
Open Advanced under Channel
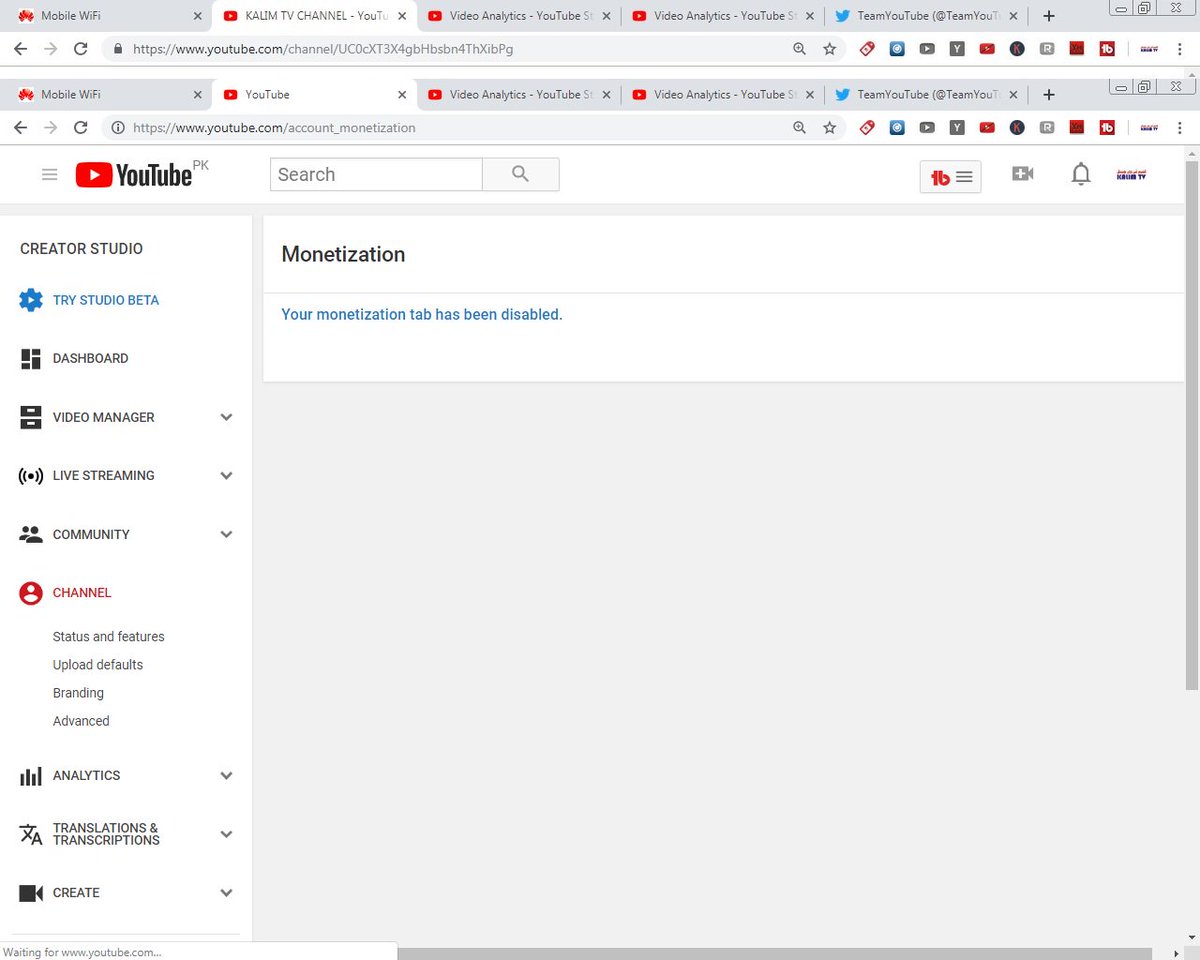(x=81, y=721)
